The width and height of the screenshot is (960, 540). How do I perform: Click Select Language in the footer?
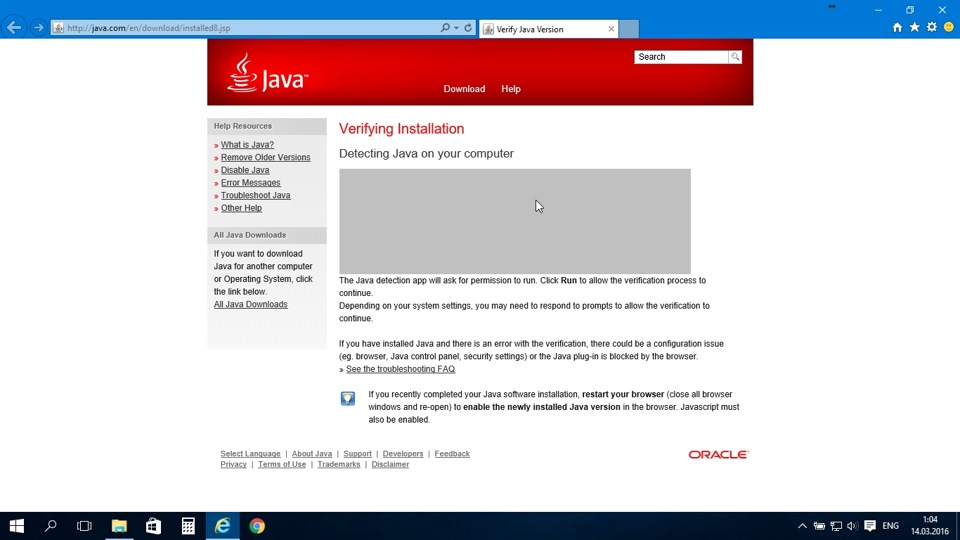(x=250, y=454)
